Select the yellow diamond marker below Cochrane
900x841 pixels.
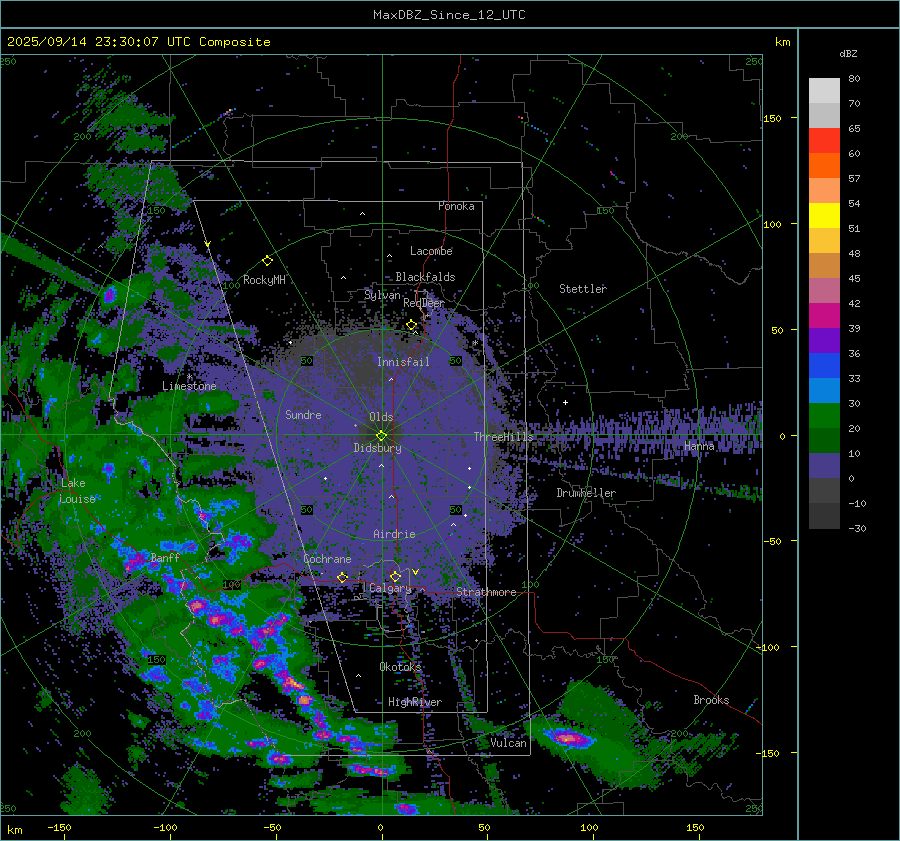coord(342,577)
